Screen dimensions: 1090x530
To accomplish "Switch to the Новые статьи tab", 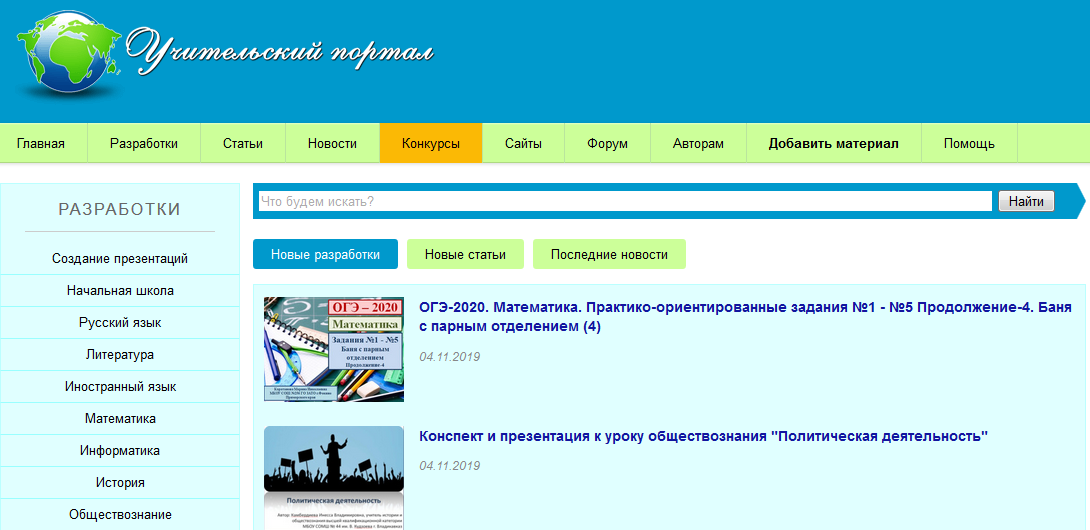I will [465, 254].
